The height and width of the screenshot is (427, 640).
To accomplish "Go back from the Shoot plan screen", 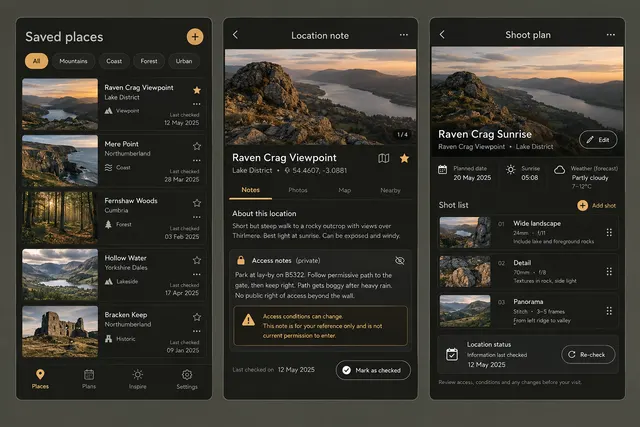I will (442, 35).
